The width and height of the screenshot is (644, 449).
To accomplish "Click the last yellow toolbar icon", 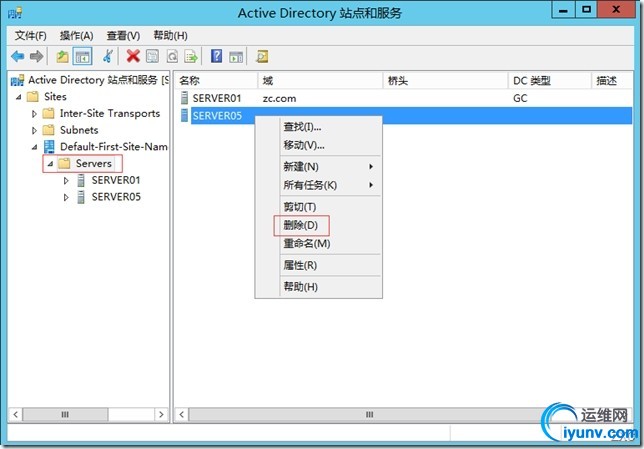I will (x=262, y=56).
